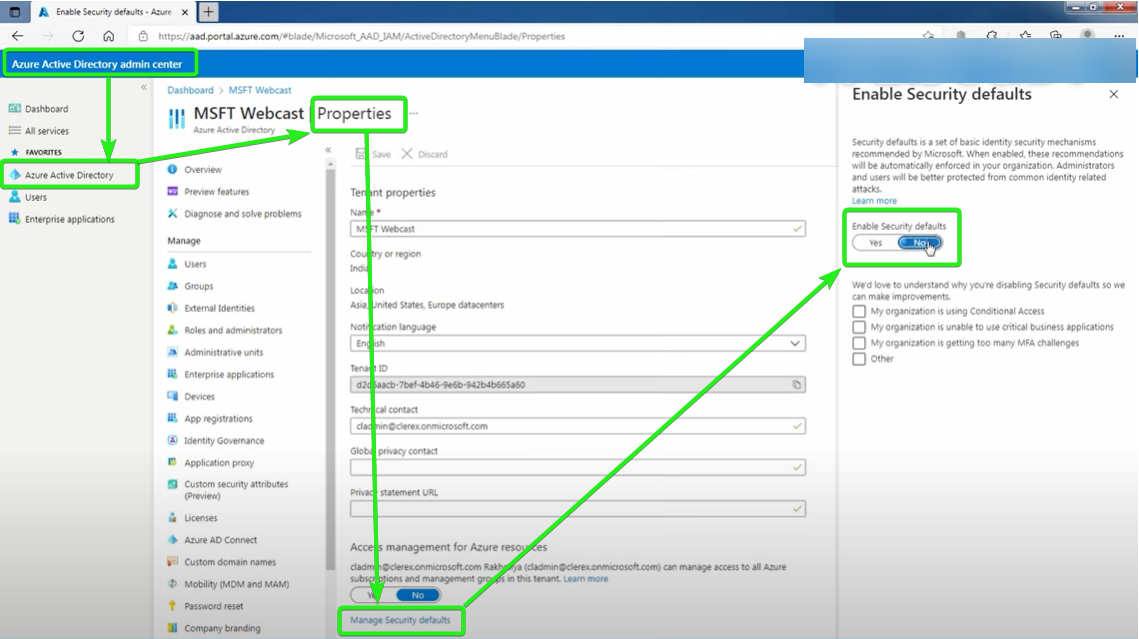The width and height of the screenshot is (1139, 639).
Task: Open the Notification language dropdown
Action: (577, 343)
